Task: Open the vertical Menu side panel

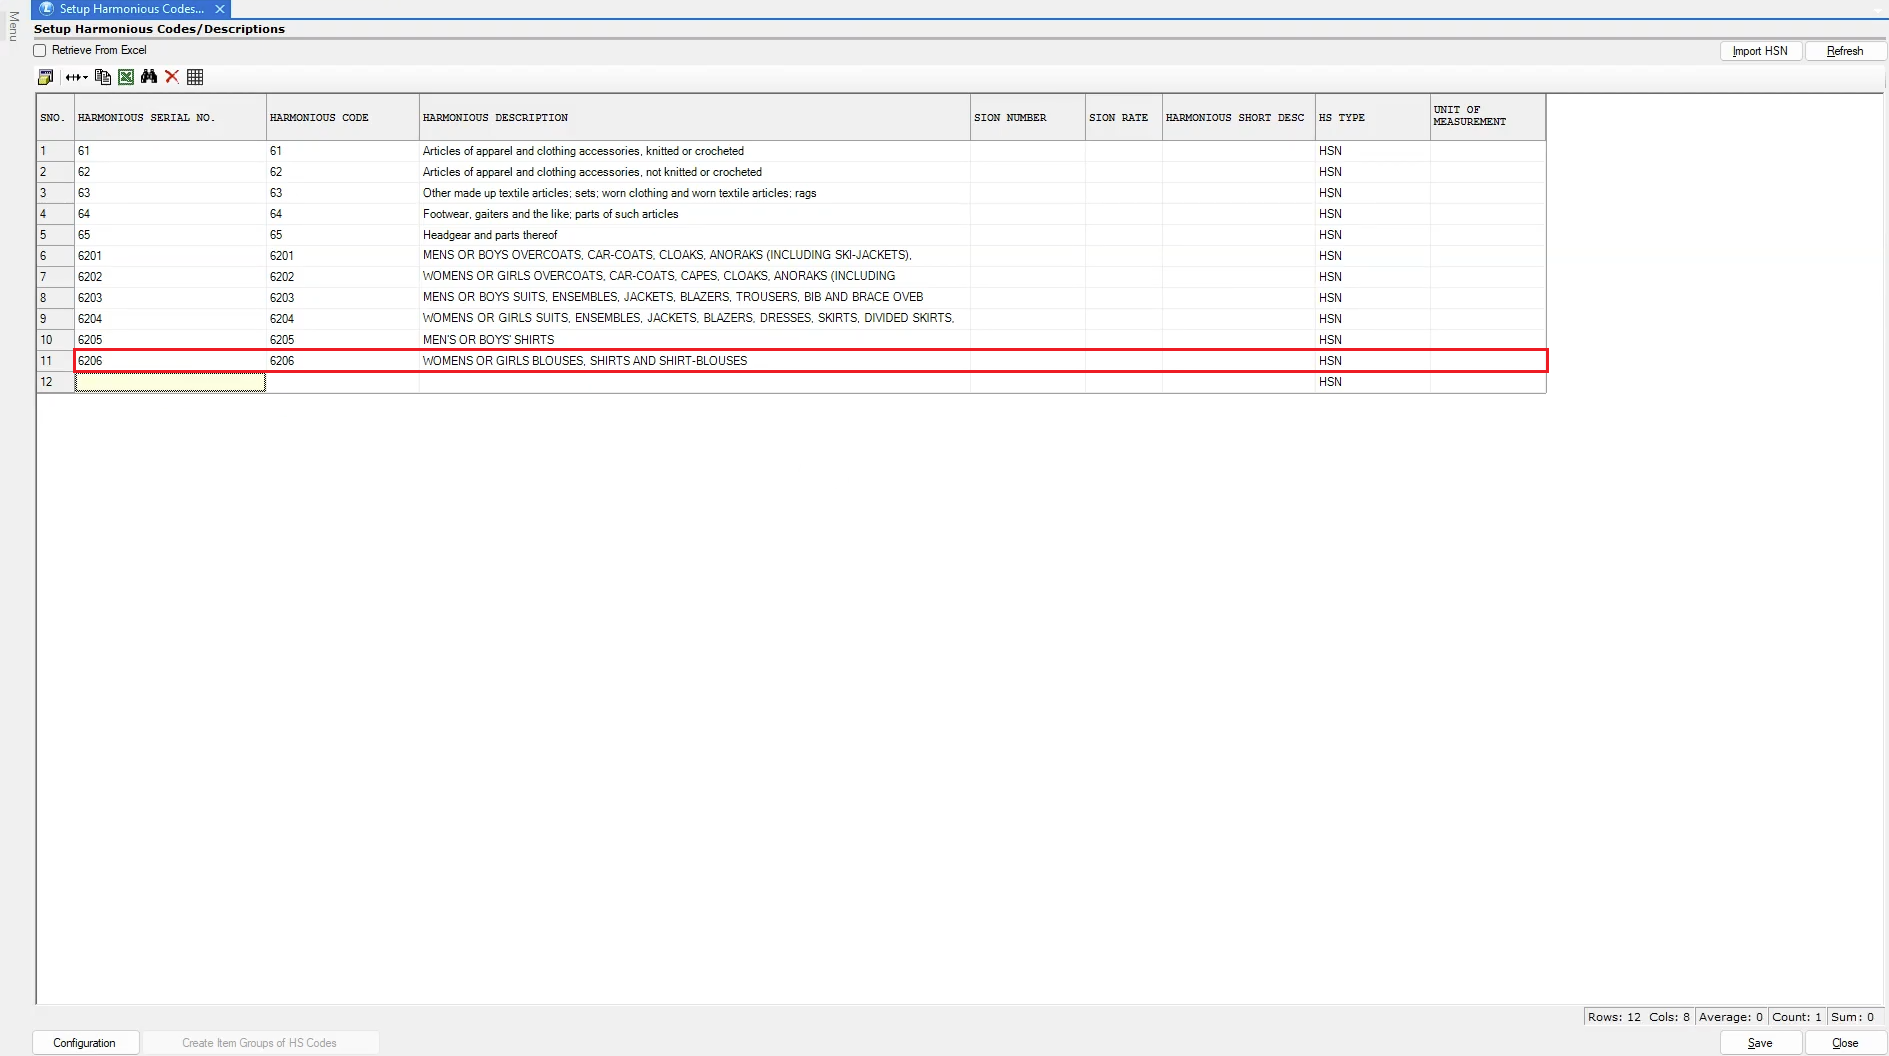Action: point(13,26)
